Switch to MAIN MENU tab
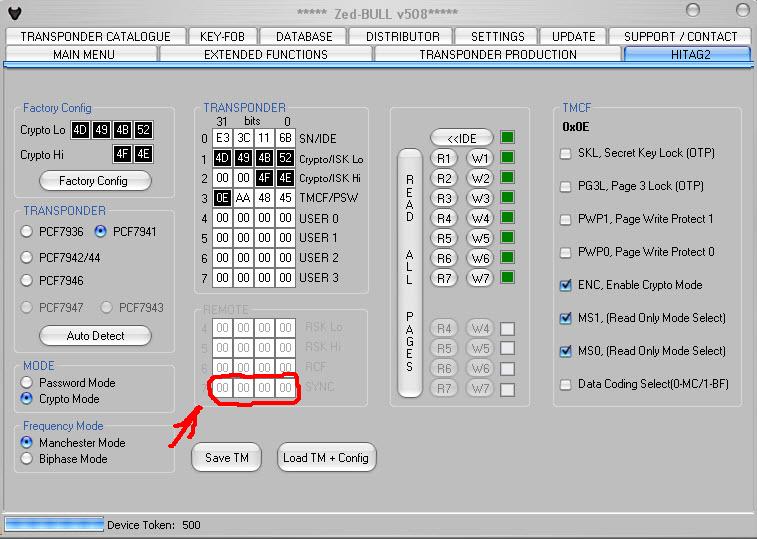 (x=83, y=54)
